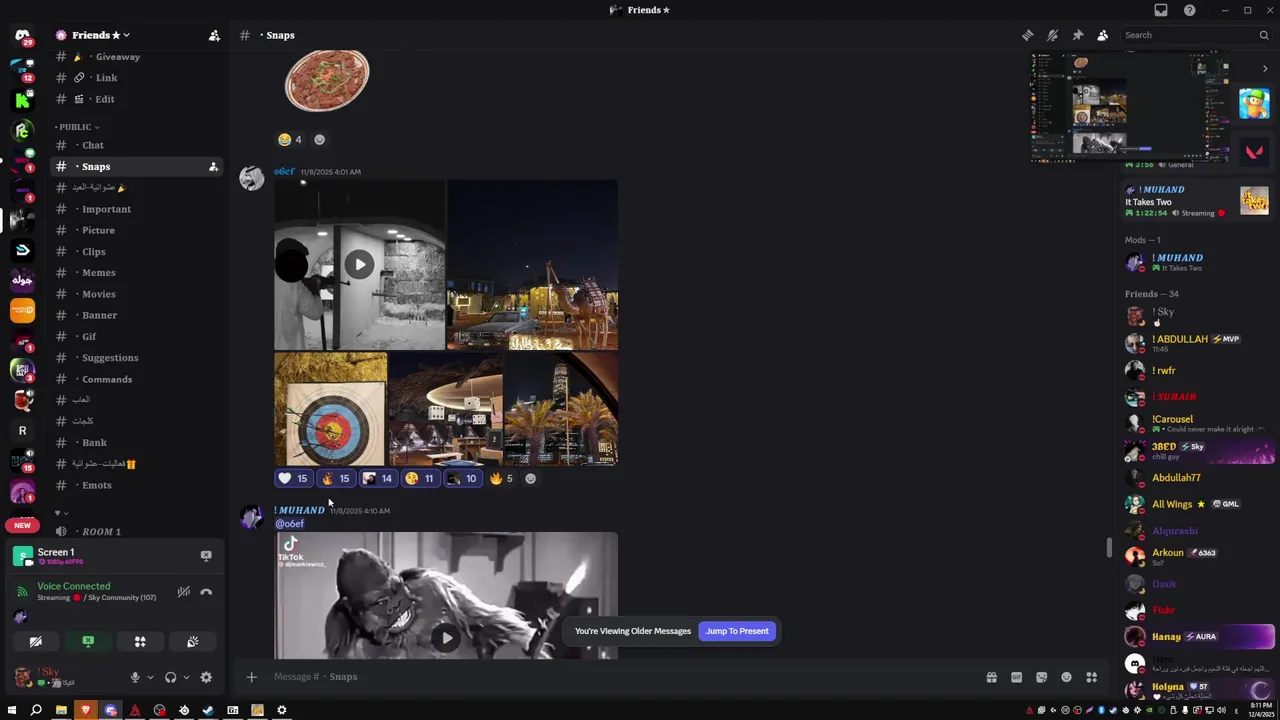Collapse the PUBLIC category
The height and width of the screenshot is (720, 1280).
click(78, 127)
